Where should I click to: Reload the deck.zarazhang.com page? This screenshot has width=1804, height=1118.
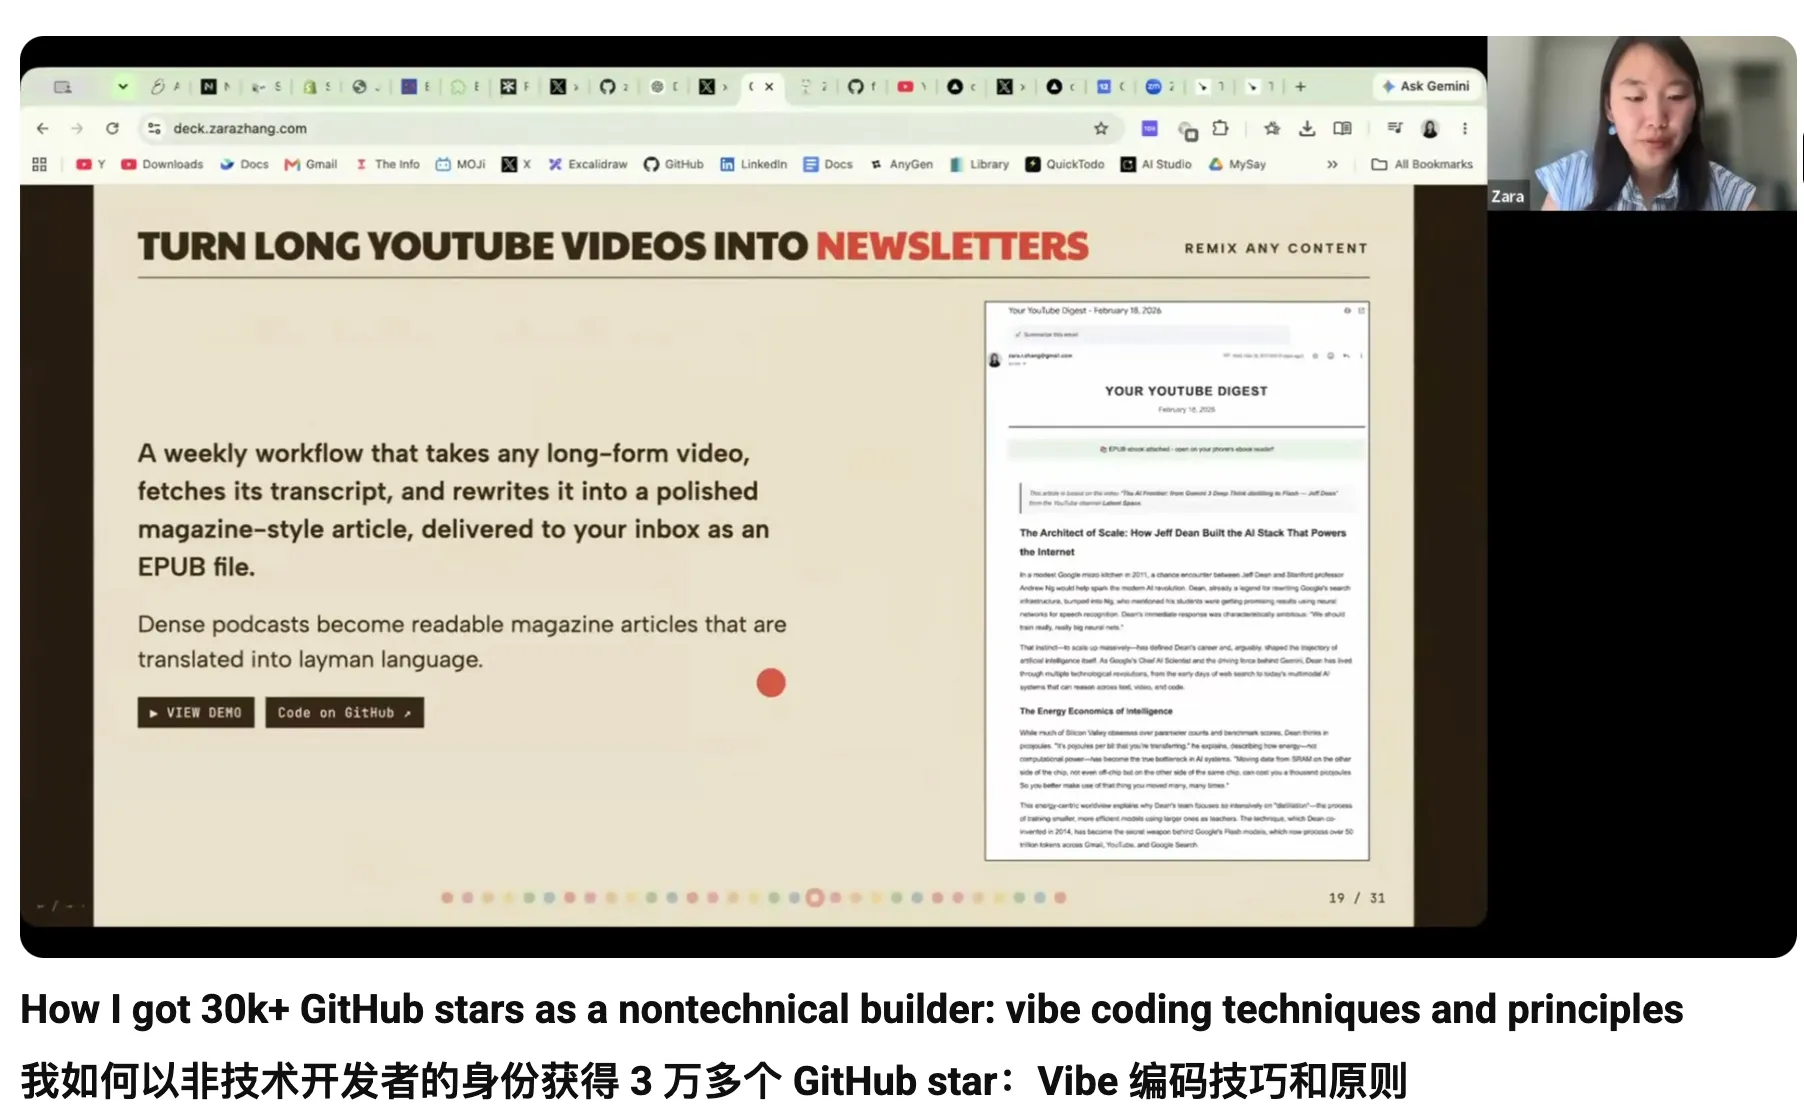(112, 128)
